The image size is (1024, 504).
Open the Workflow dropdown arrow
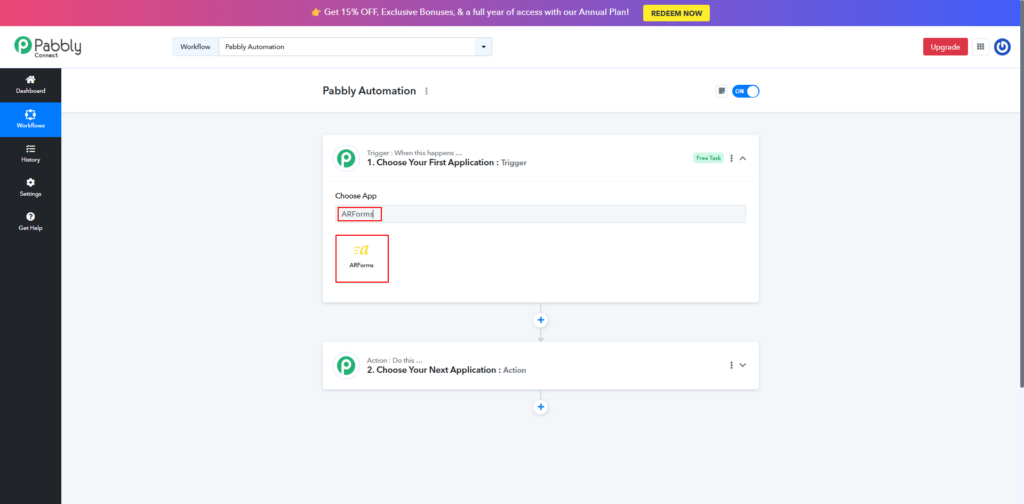pos(483,47)
